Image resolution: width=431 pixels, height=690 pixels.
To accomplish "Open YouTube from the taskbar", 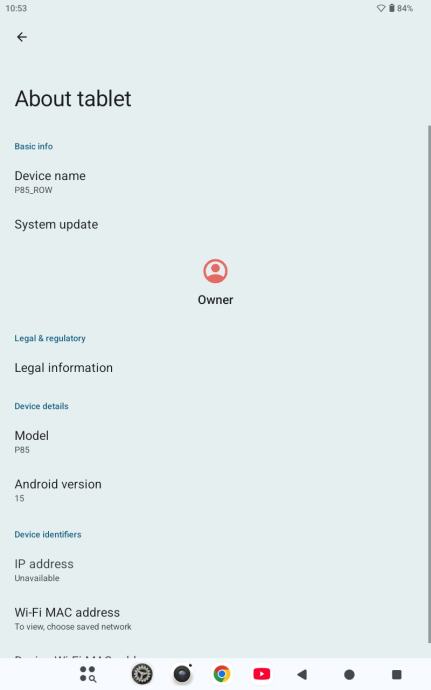I will (x=262, y=674).
